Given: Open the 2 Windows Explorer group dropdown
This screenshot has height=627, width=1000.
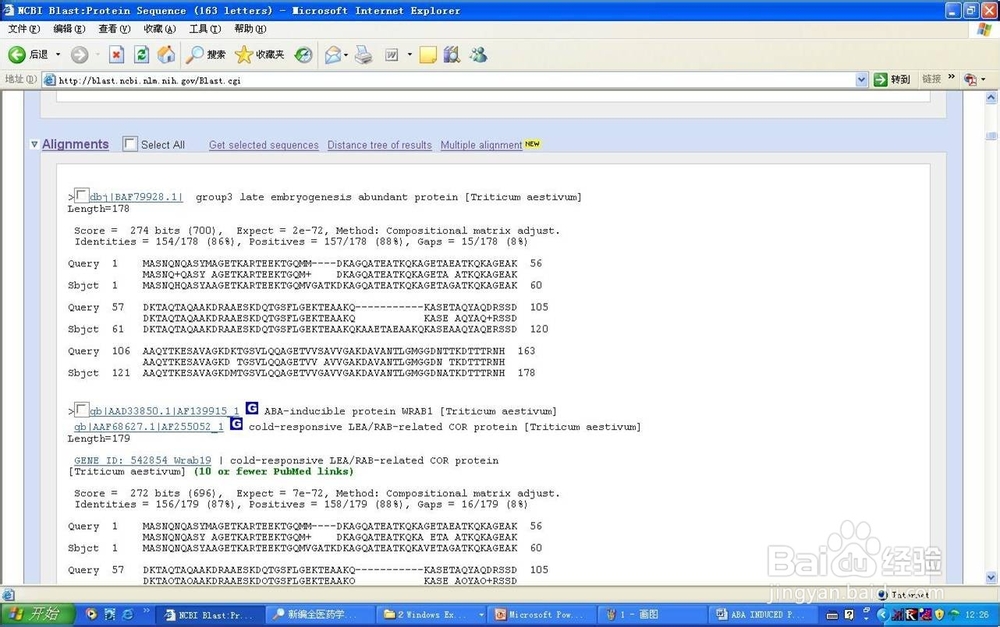Looking at the screenshot, I should [481, 615].
